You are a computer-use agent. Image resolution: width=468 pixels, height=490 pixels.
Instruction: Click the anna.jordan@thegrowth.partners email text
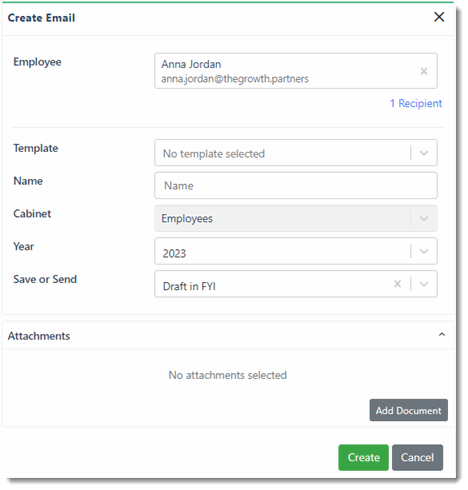point(235,79)
